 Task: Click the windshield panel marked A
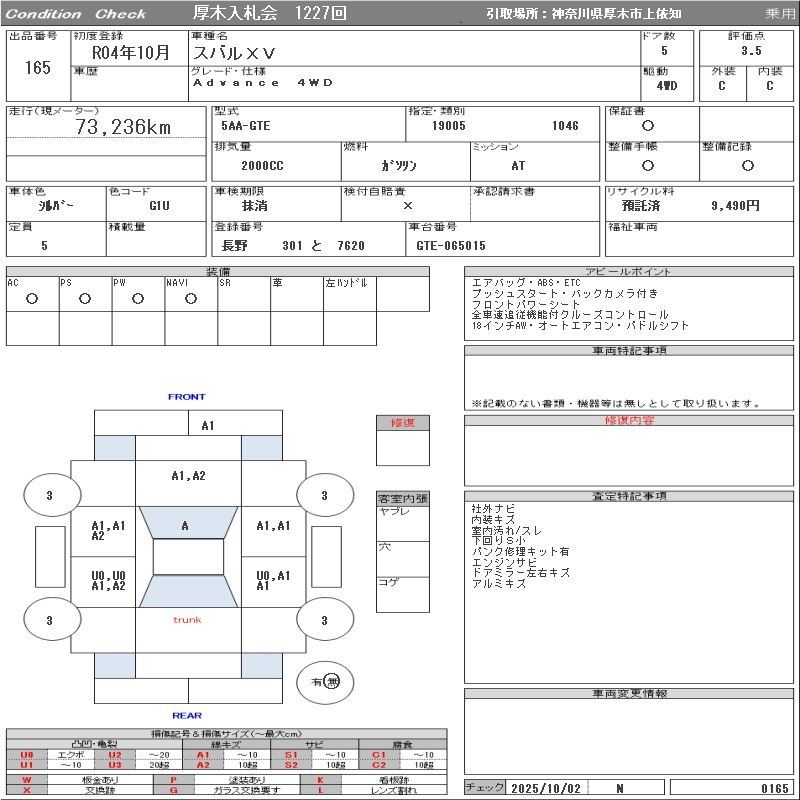(186, 525)
